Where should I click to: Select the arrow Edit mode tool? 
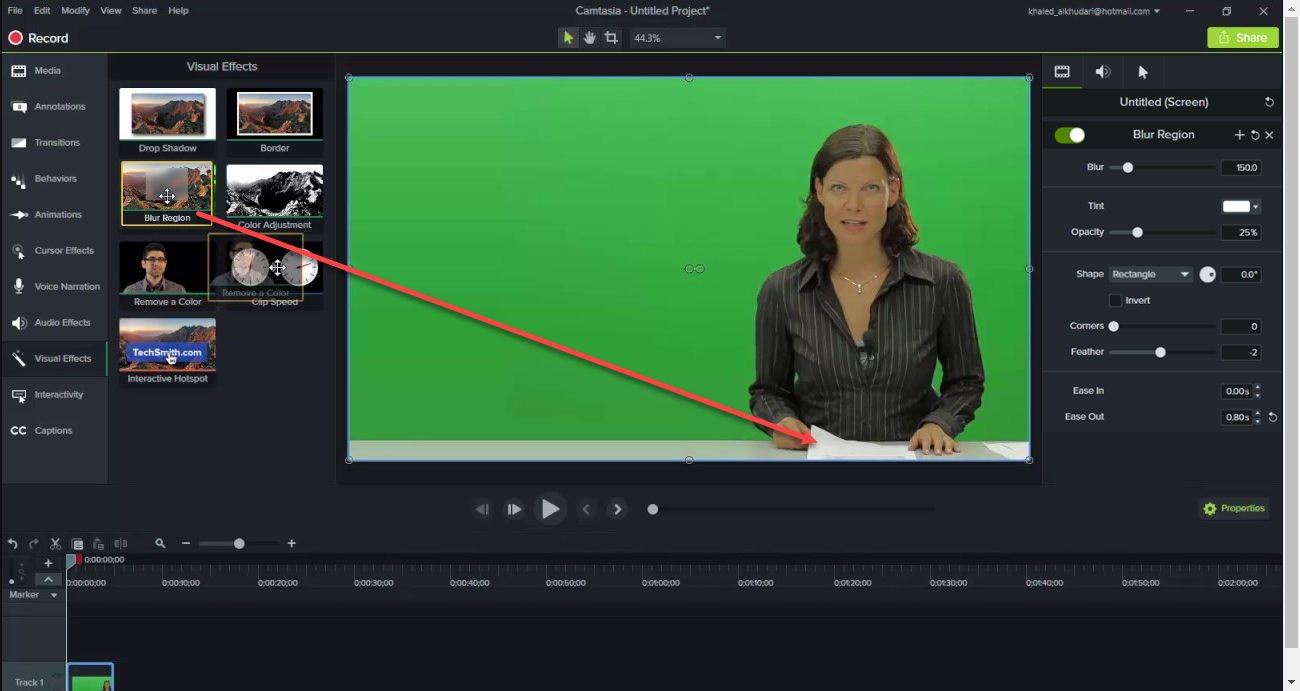point(568,38)
